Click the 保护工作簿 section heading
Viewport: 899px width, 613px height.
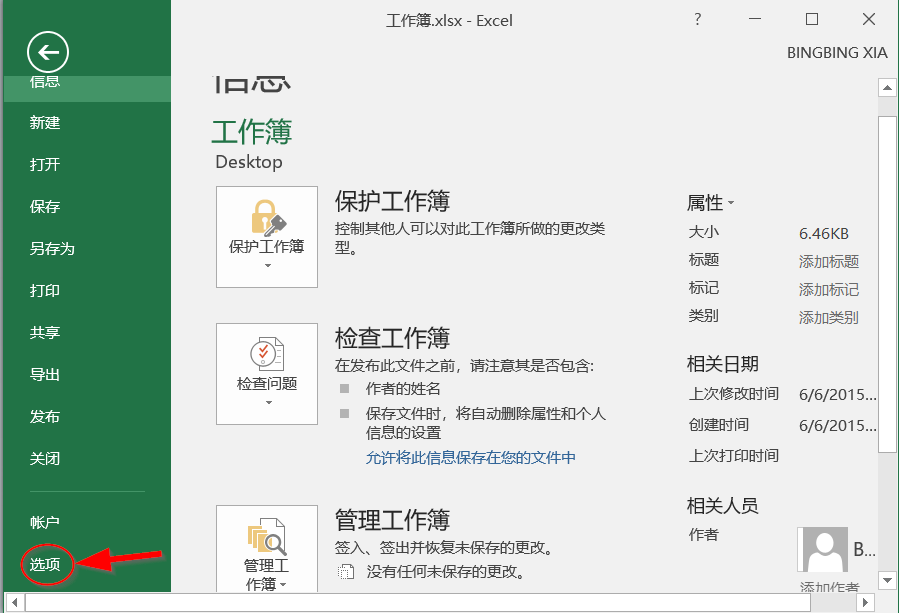click(x=392, y=202)
